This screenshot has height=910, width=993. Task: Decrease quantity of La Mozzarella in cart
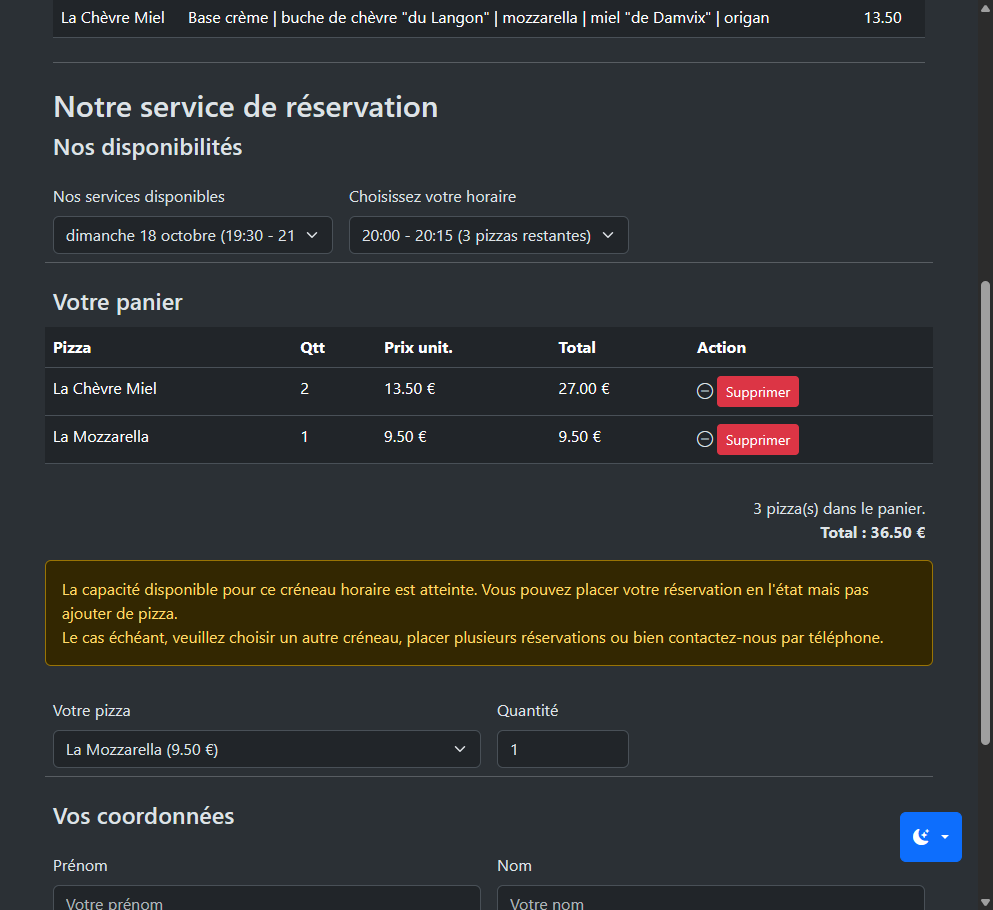click(x=704, y=439)
